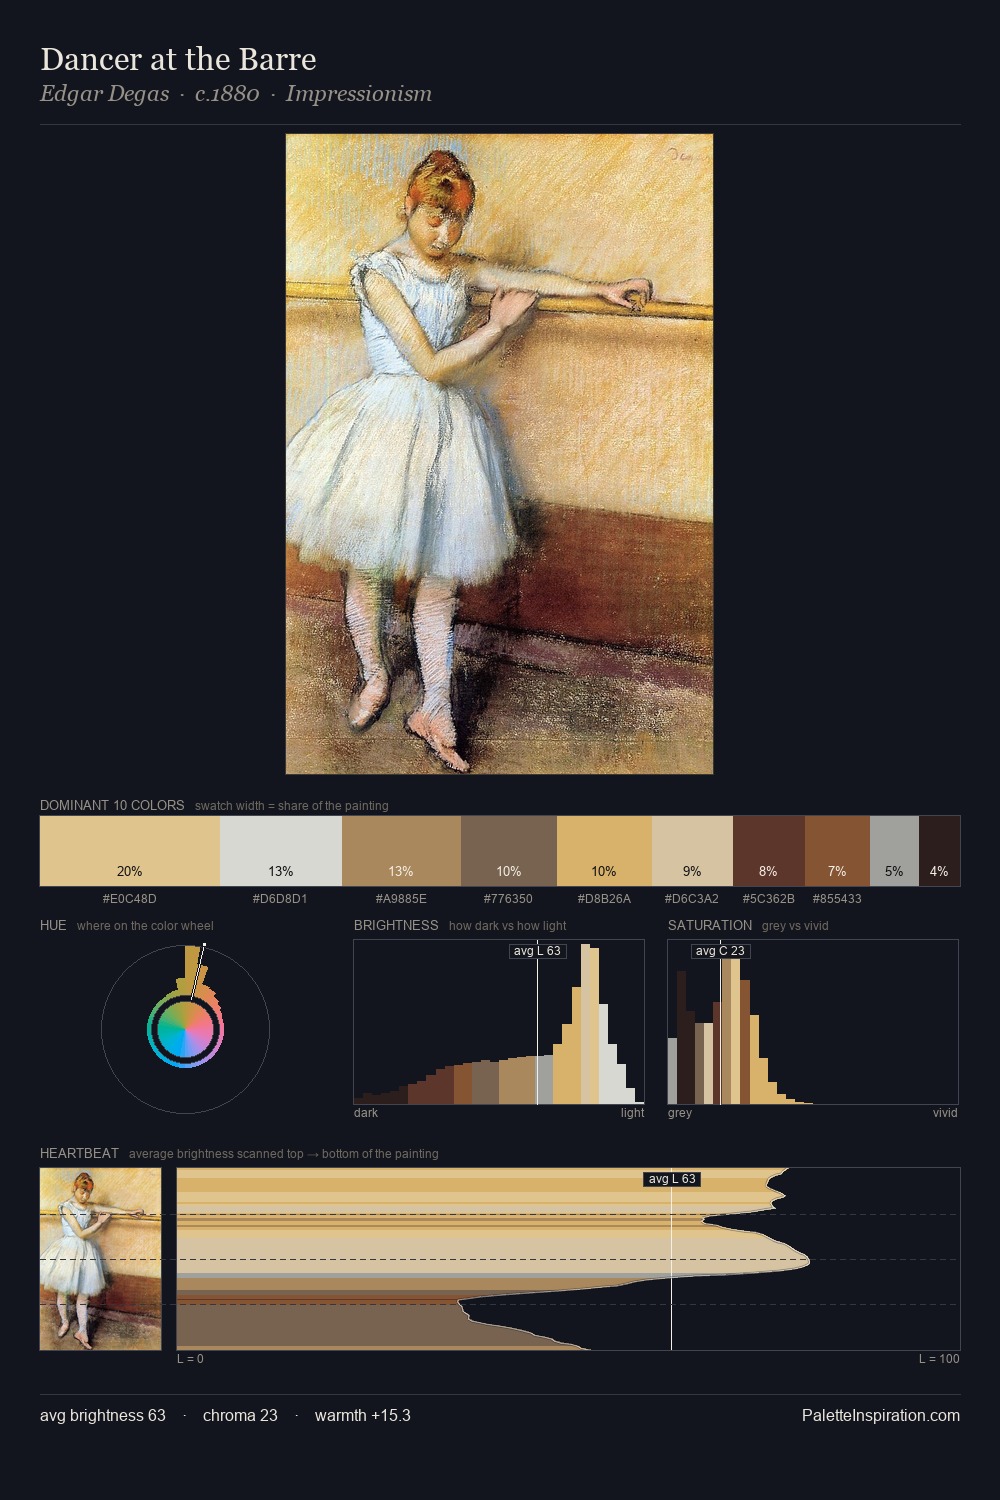Click the "avg L 63" tag in brightness histogram
1000x1500 pixels.
pos(537,951)
